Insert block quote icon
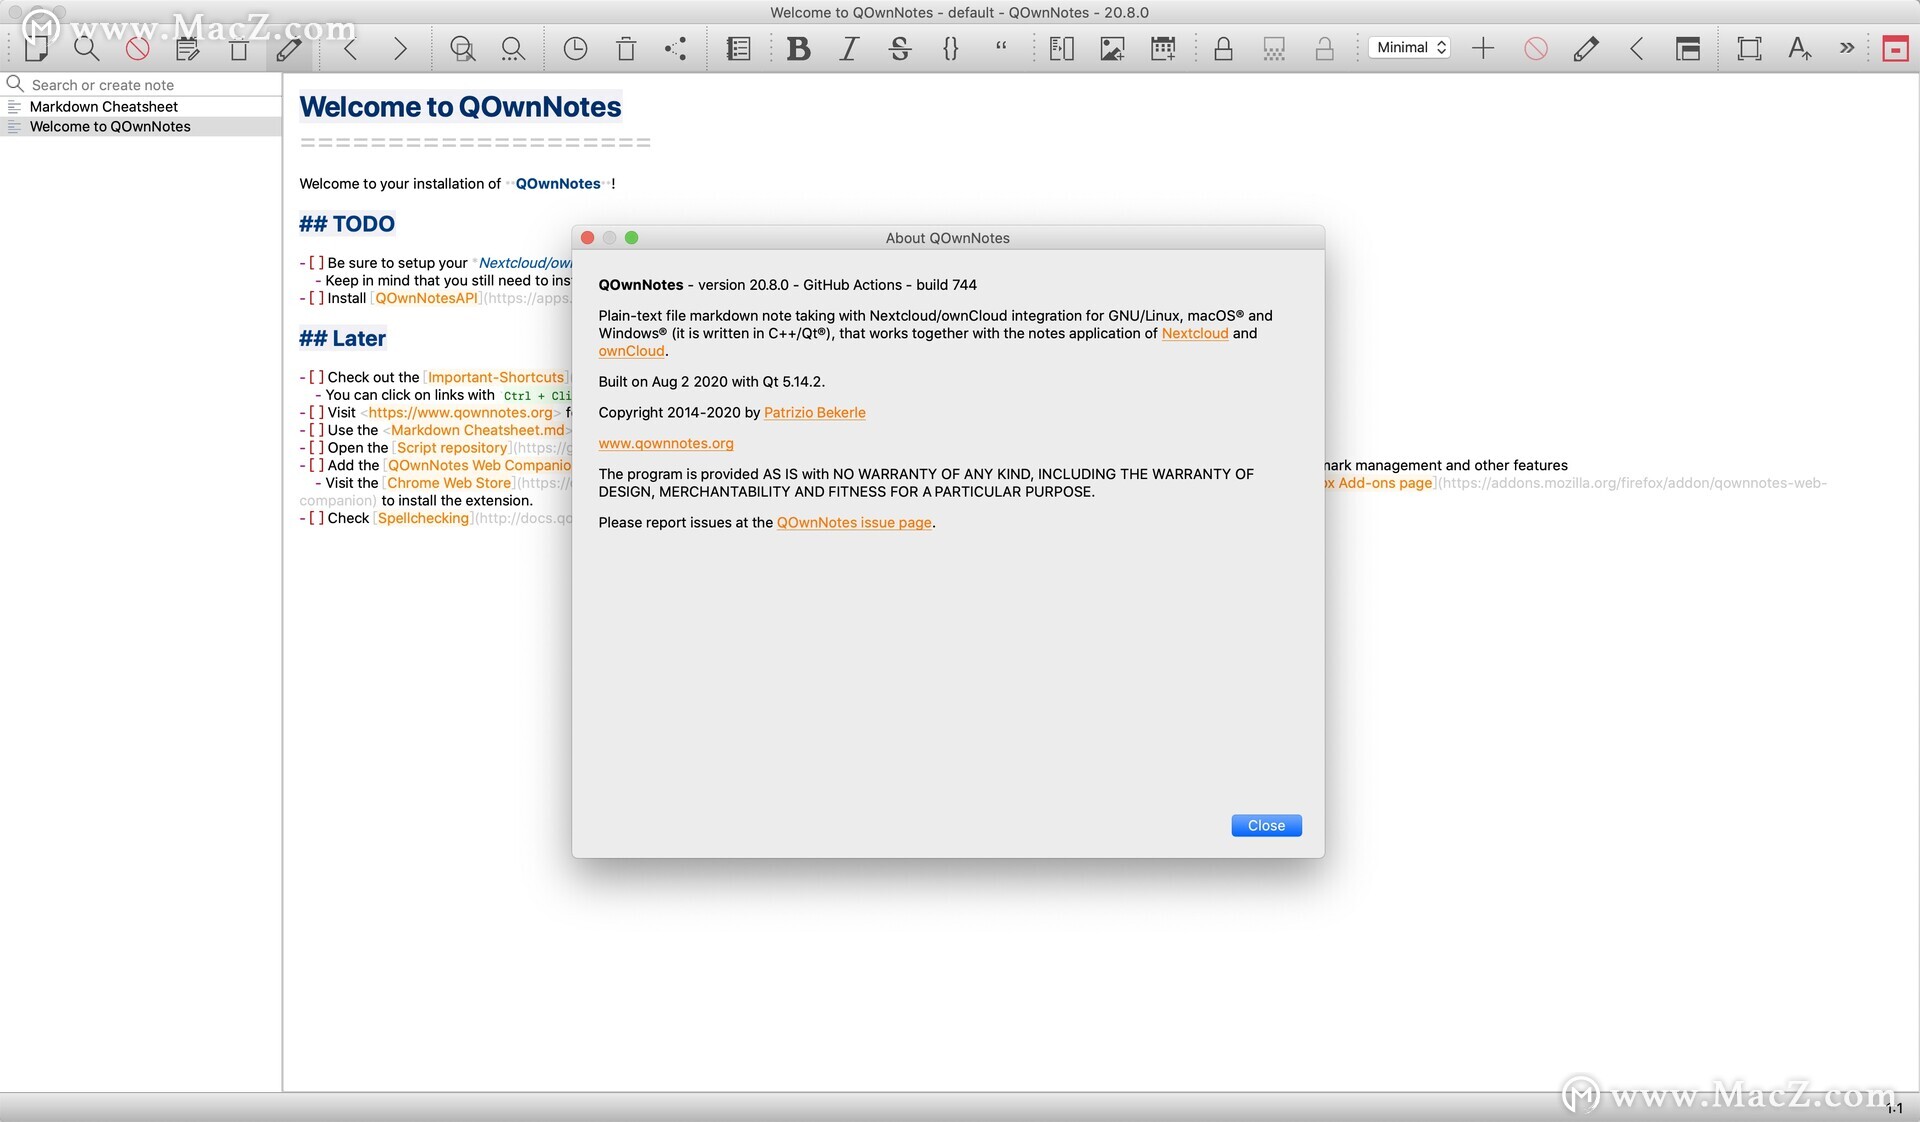The width and height of the screenshot is (1920, 1122). coord(1001,46)
